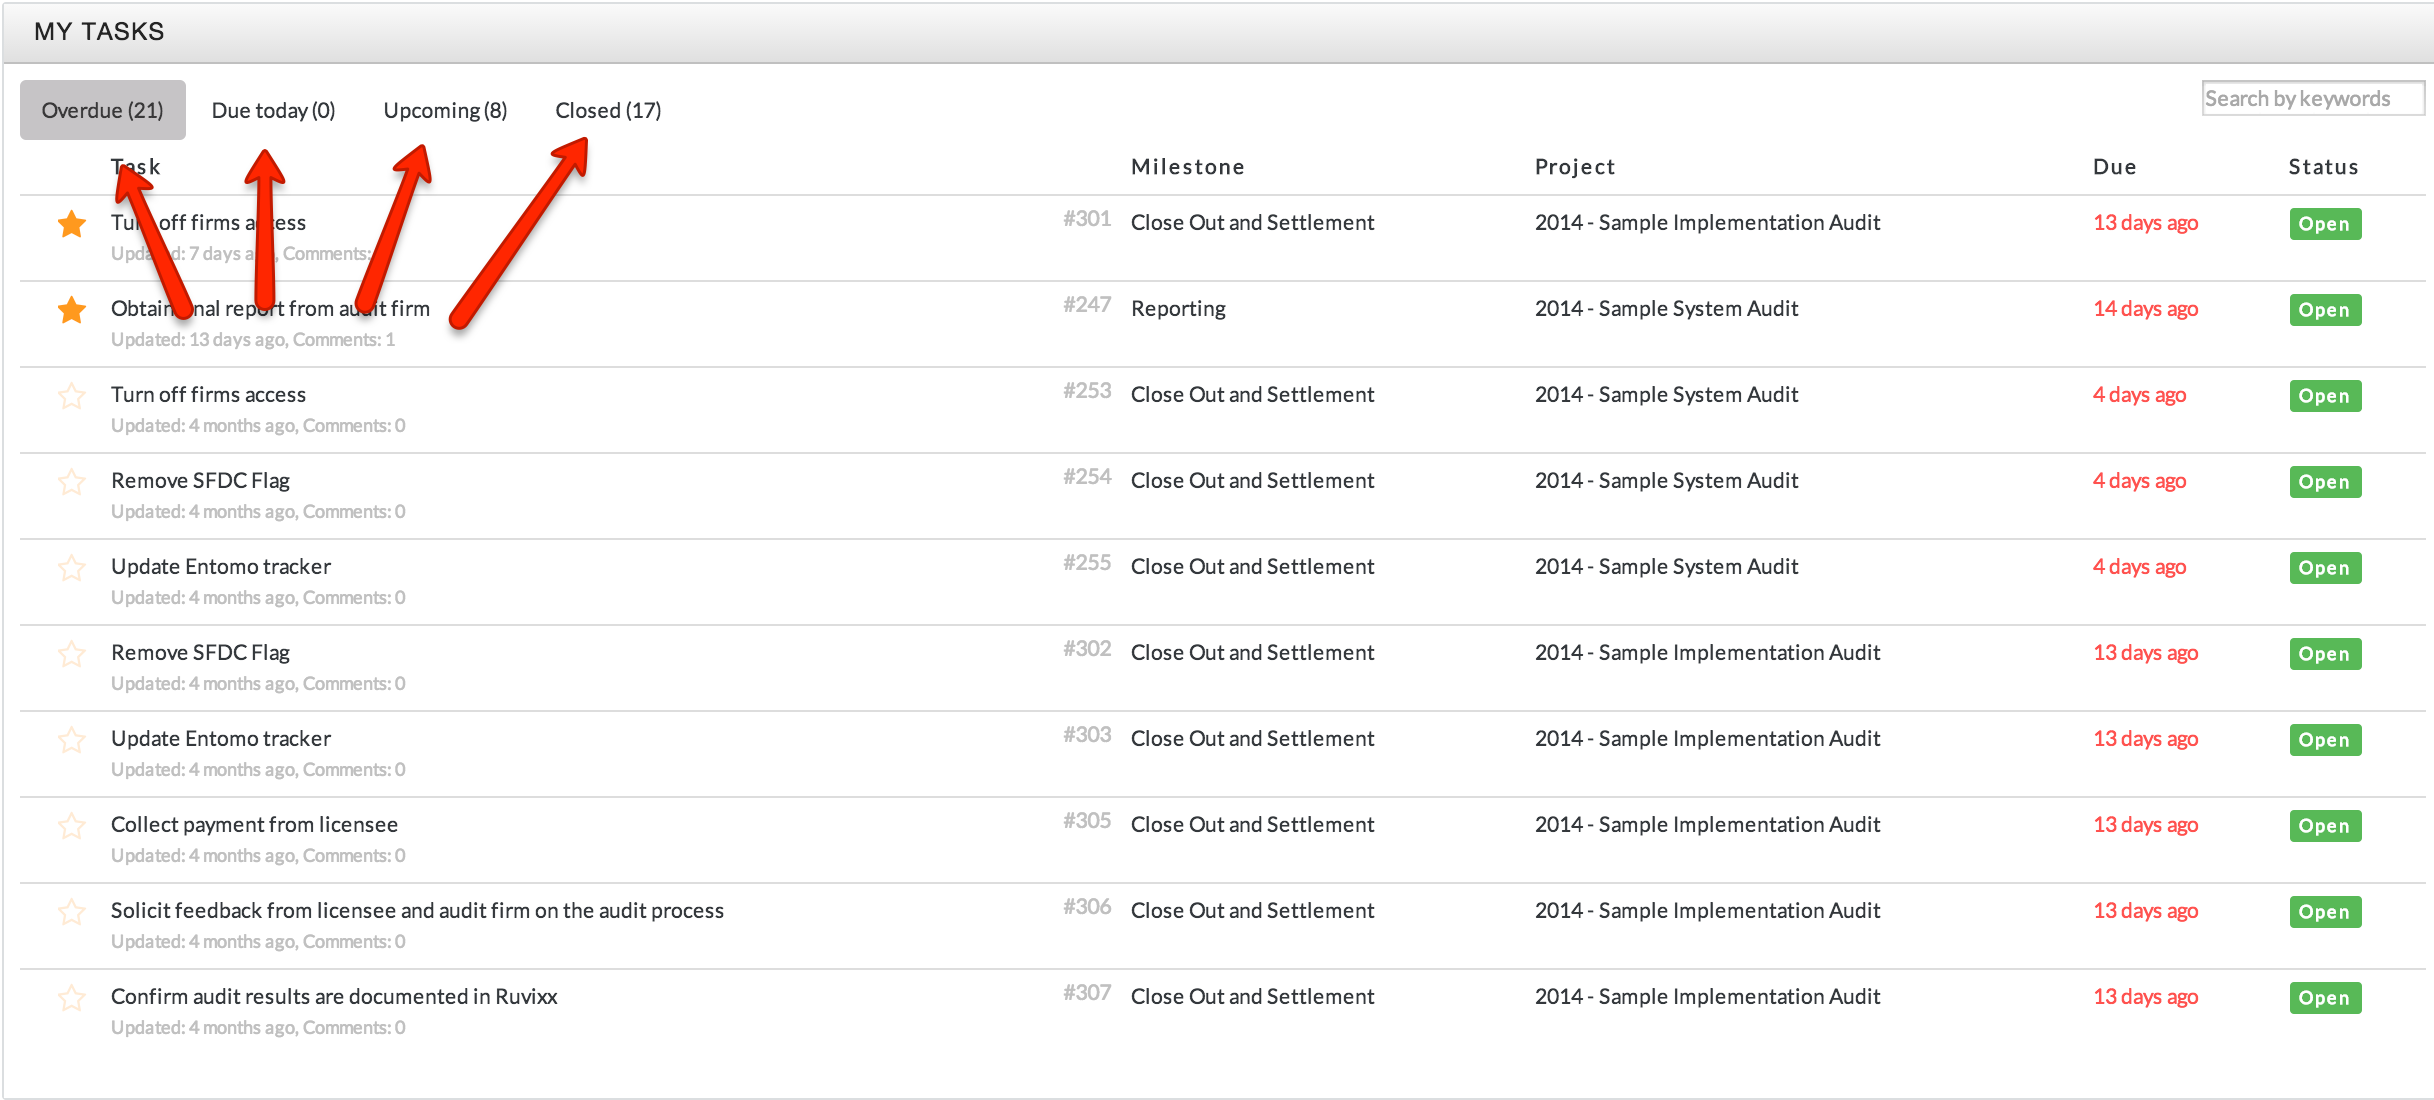This screenshot has width=2434, height=1100.
Task: Select the Overdue (21) tab
Action: click(x=102, y=110)
